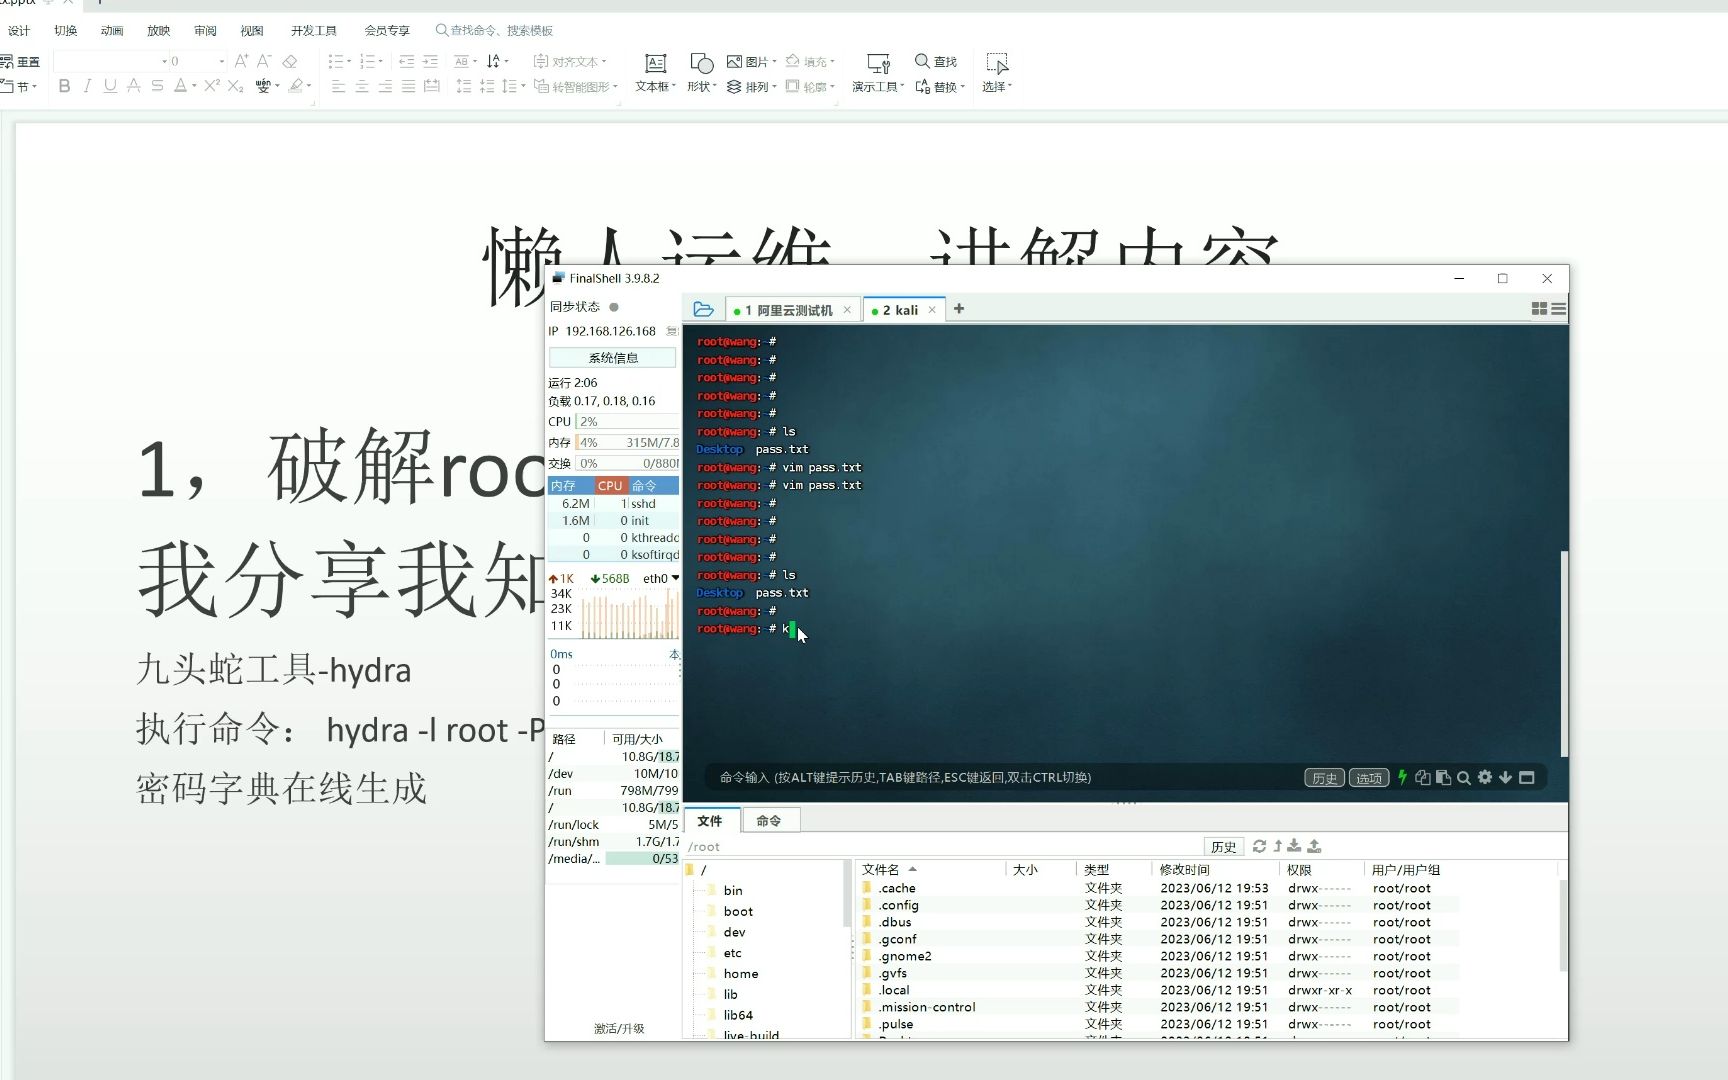This screenshot has width=1728, height=1080.
Task: Toggle subscript formatting in WPS
Action: click(236, 86)
